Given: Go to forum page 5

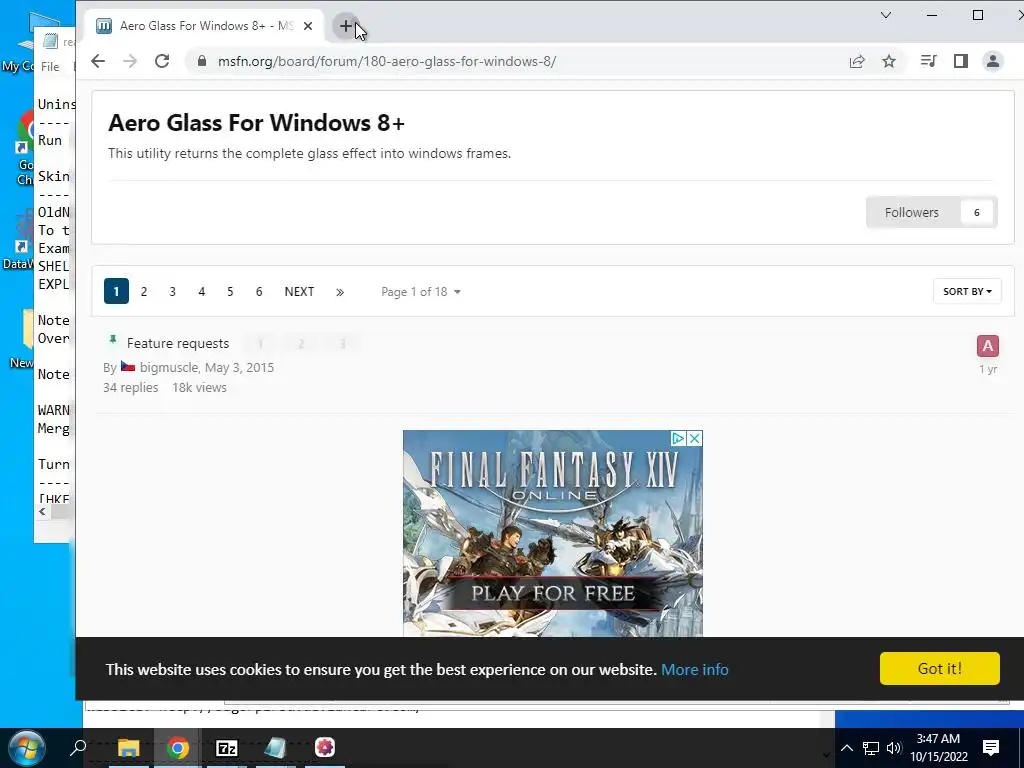Looking at the screenshot, I should [230, 291].
